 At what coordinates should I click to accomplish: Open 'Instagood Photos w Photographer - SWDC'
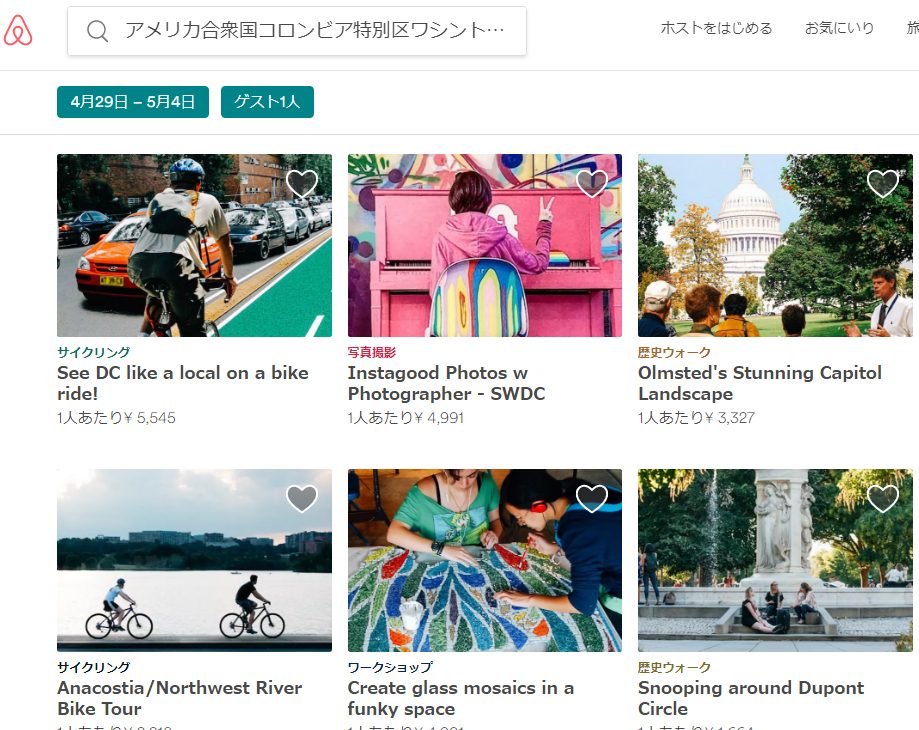click(x=447, y=383)
